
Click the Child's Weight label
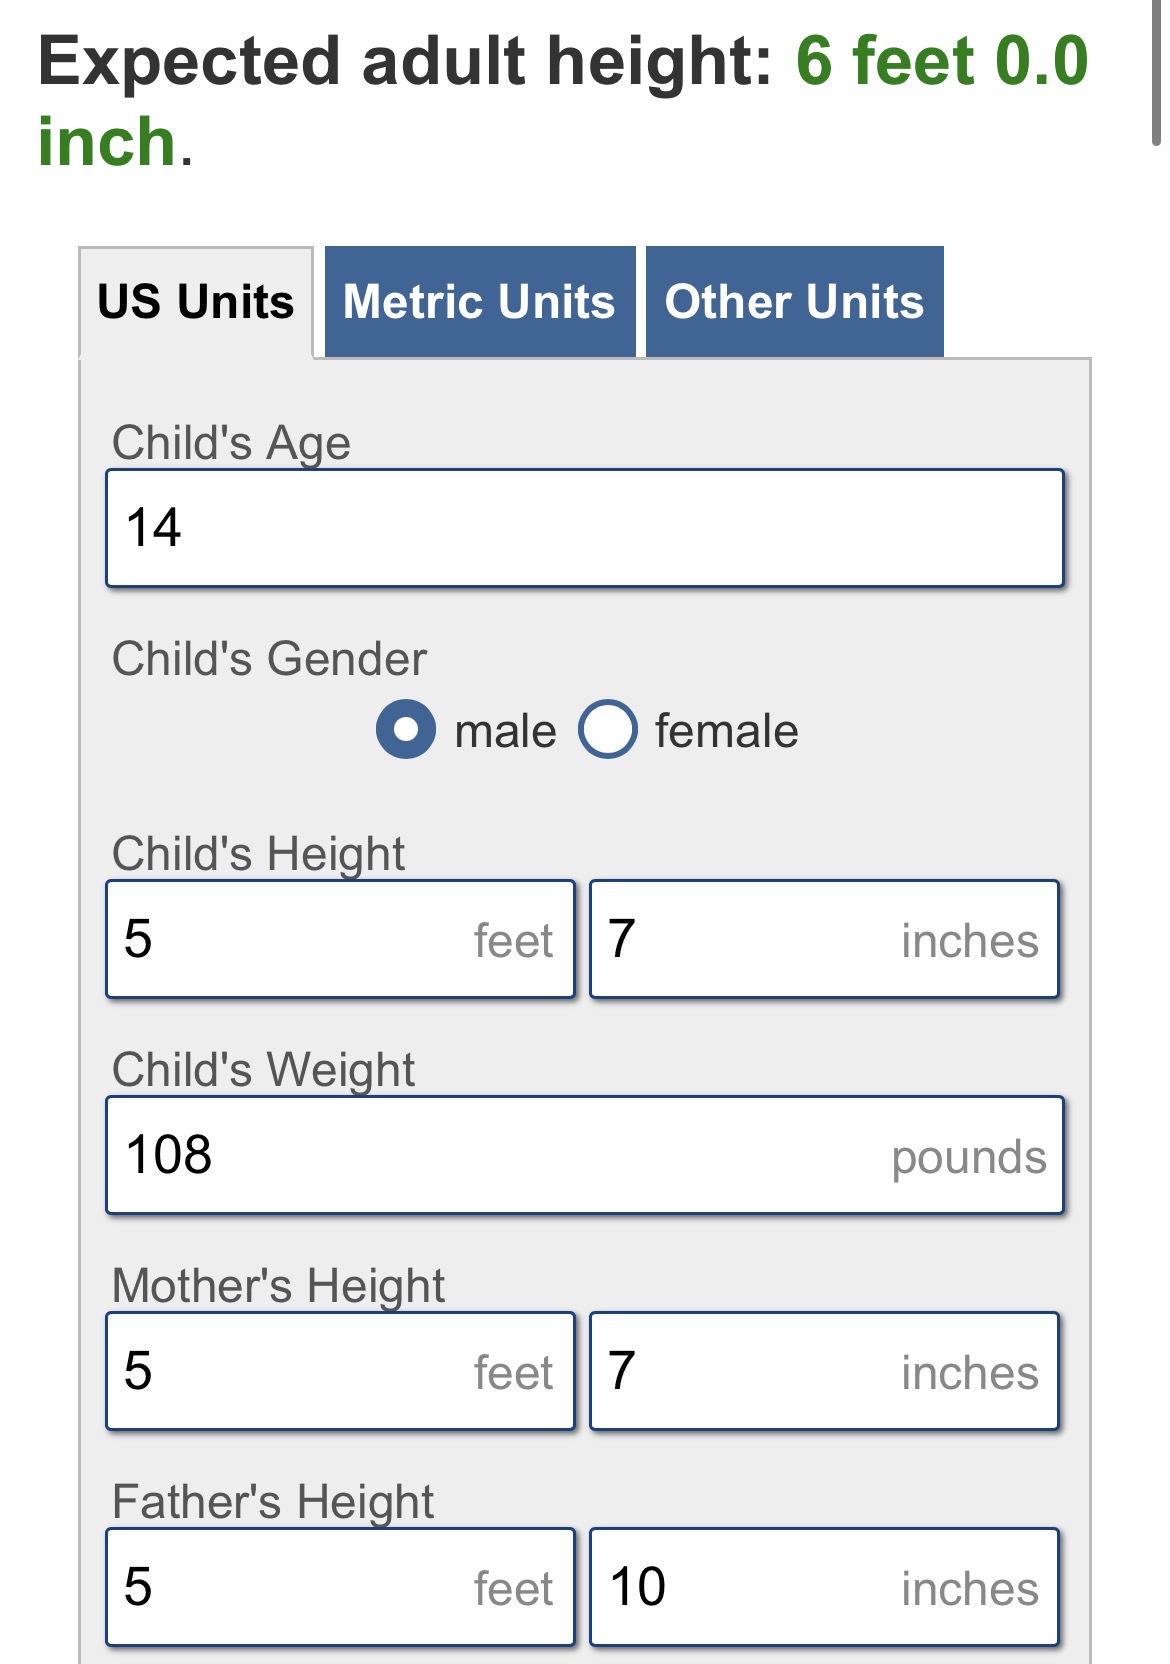coord(263,1069)
